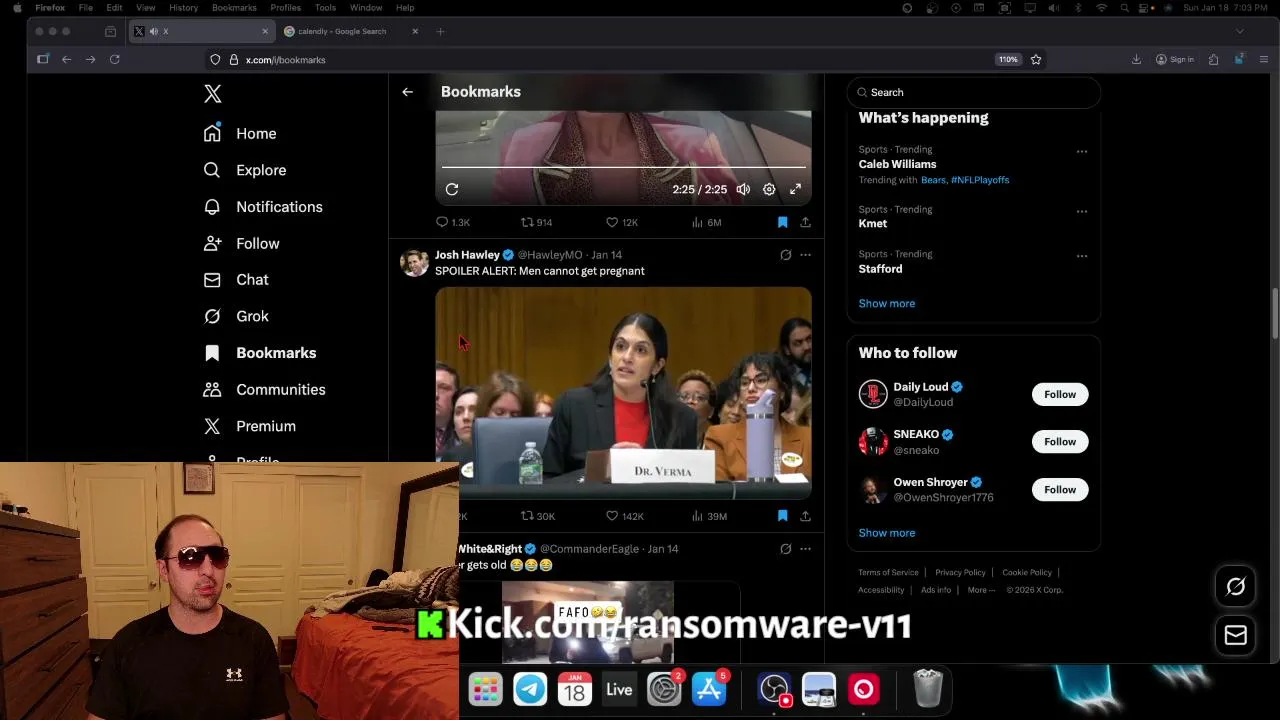Open Notifications in X sidebar
The width and height of the screenshot is (1280, 720).
(263, 207)
